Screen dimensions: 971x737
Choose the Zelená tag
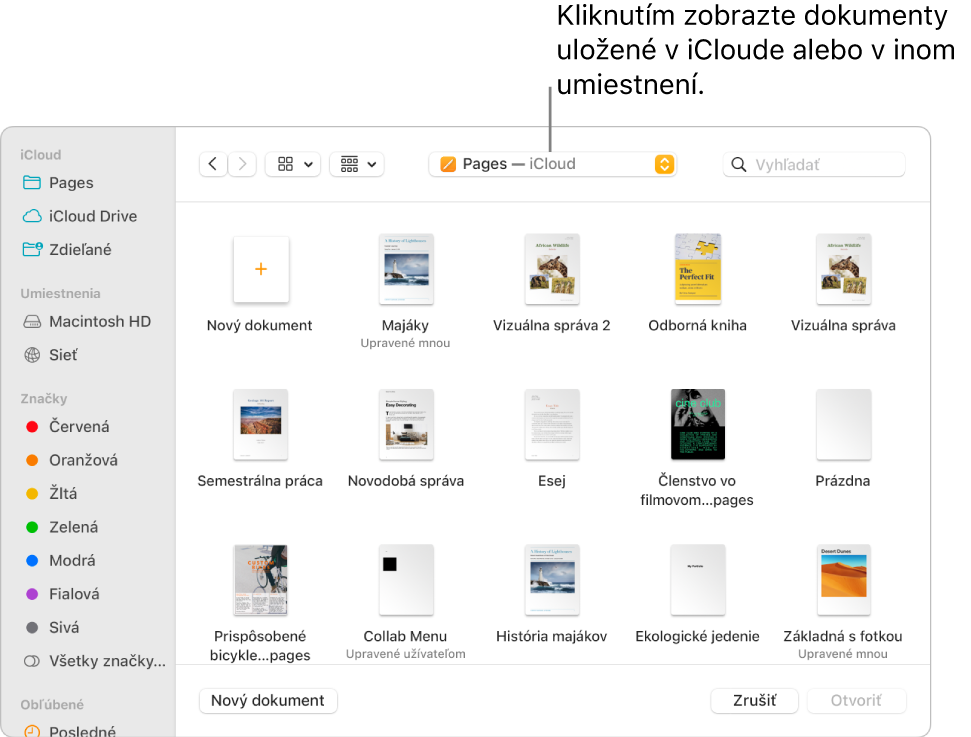[x=62, y=527]
